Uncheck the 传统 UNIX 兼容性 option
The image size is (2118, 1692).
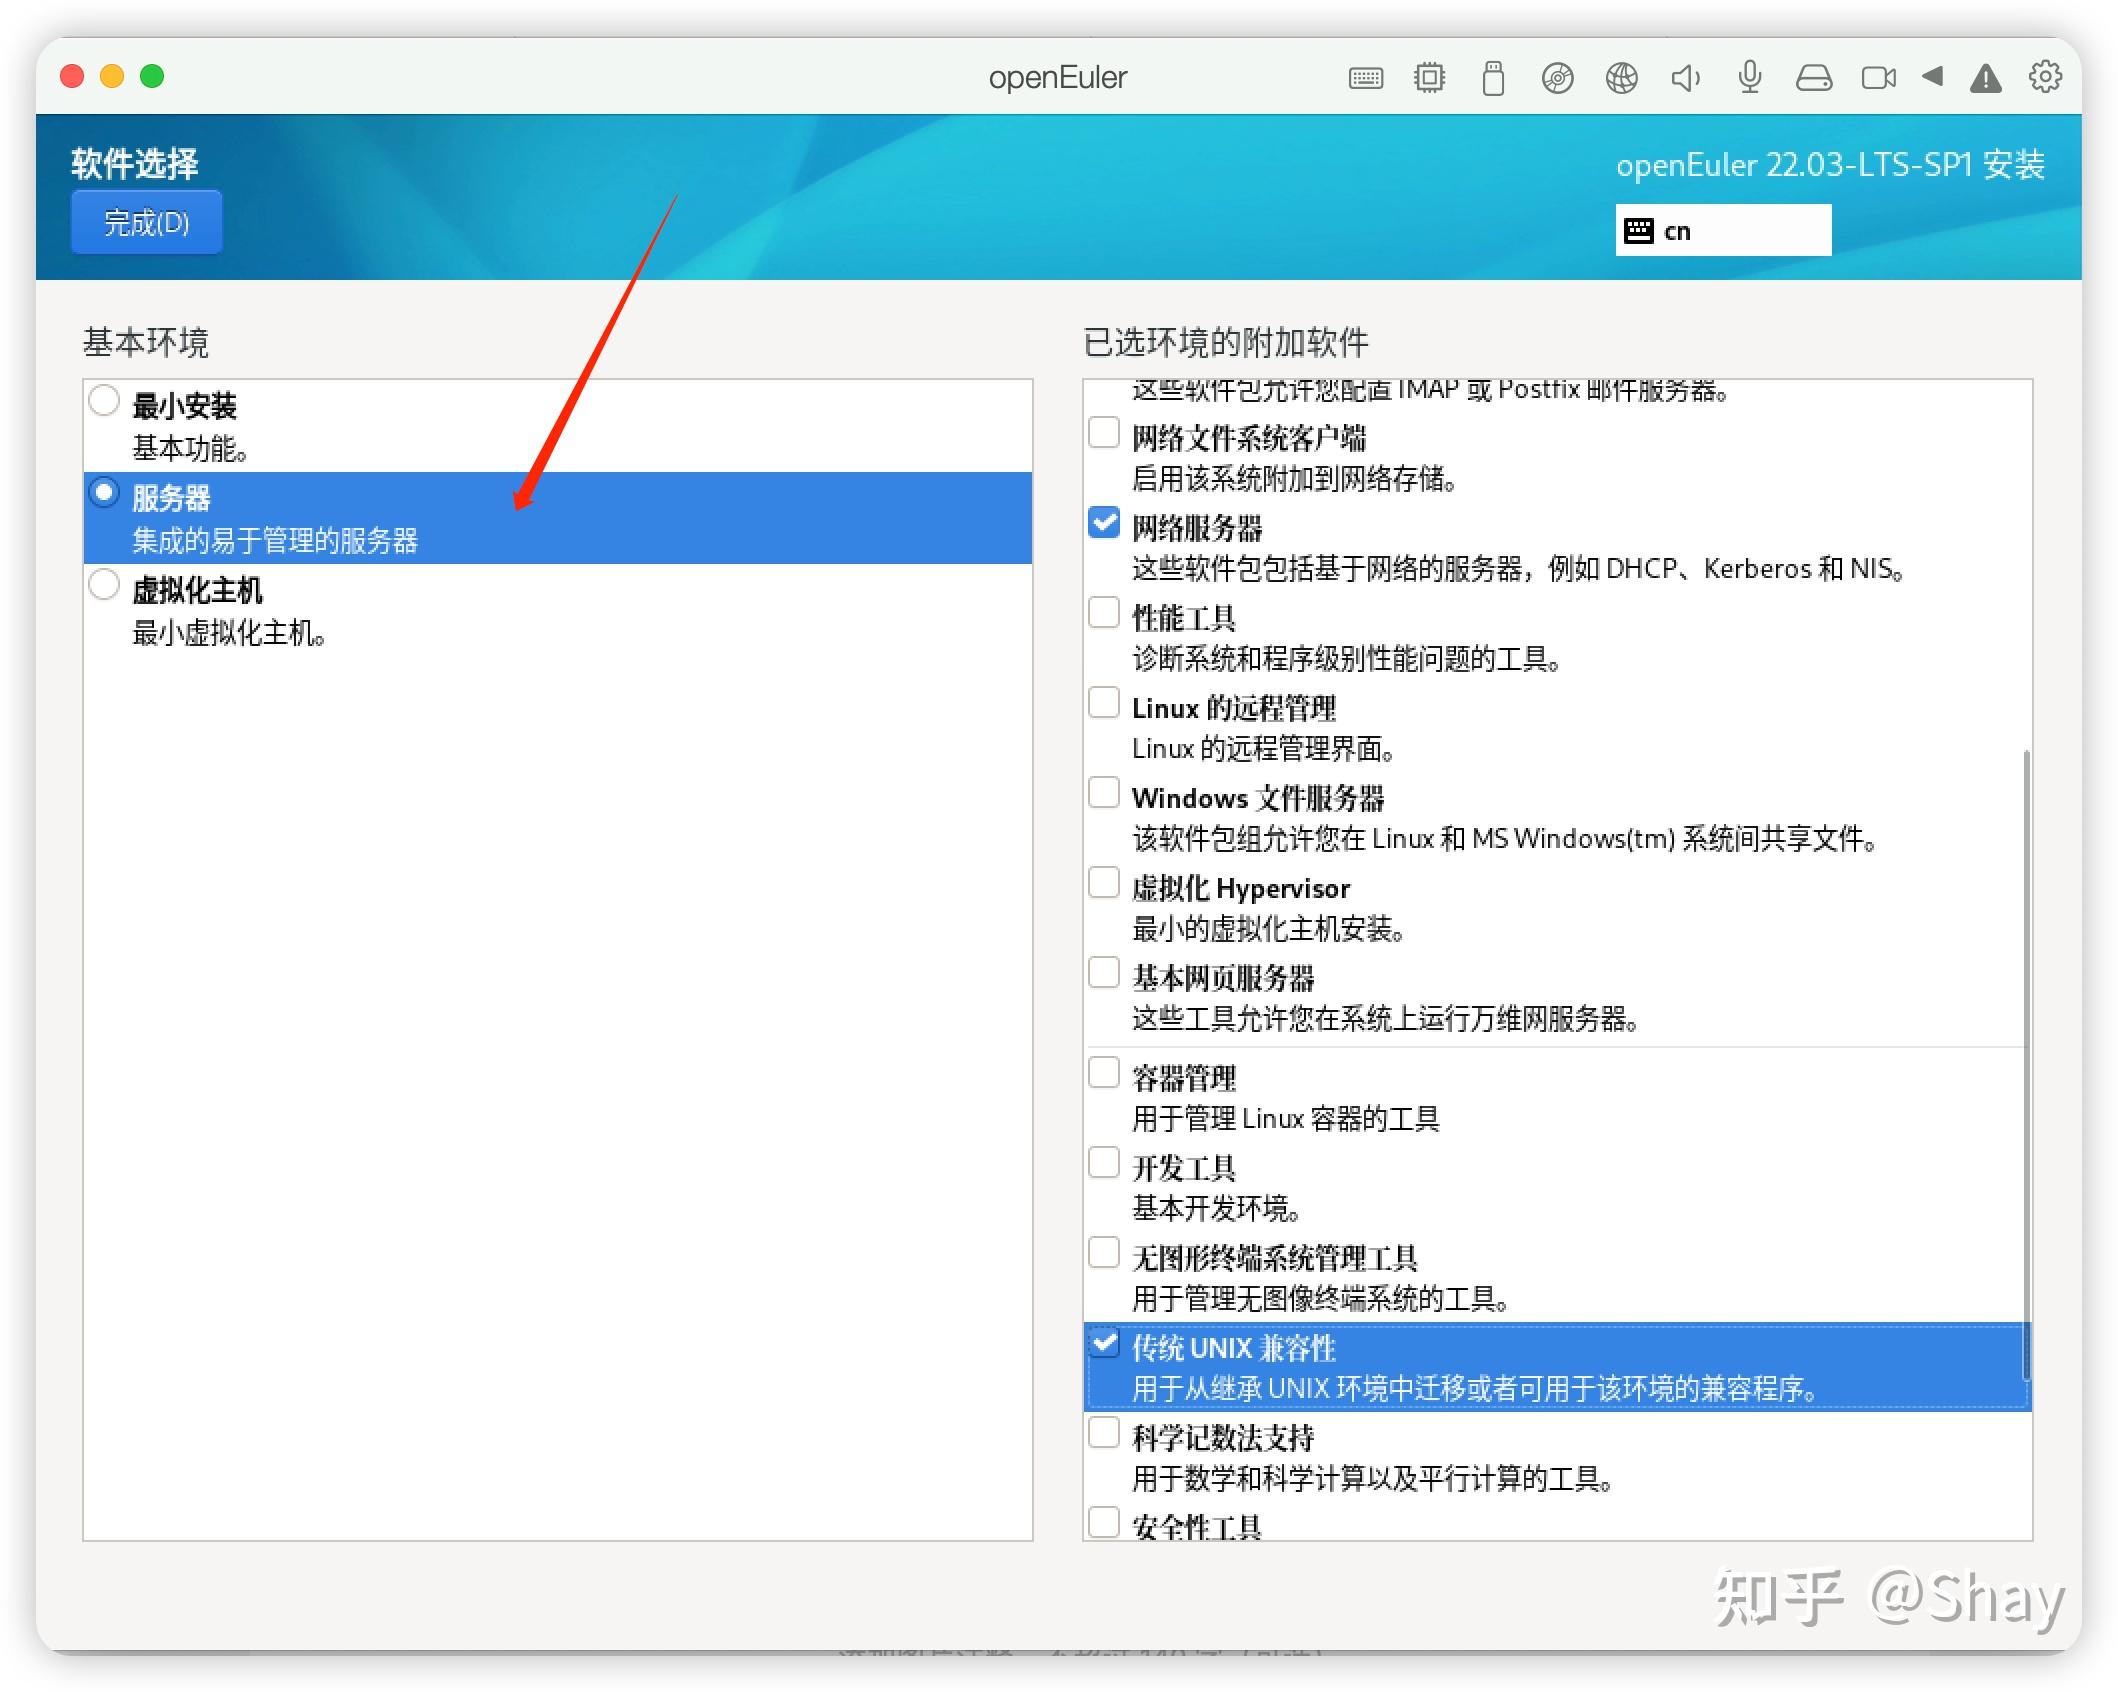tap(1106, 1344)
